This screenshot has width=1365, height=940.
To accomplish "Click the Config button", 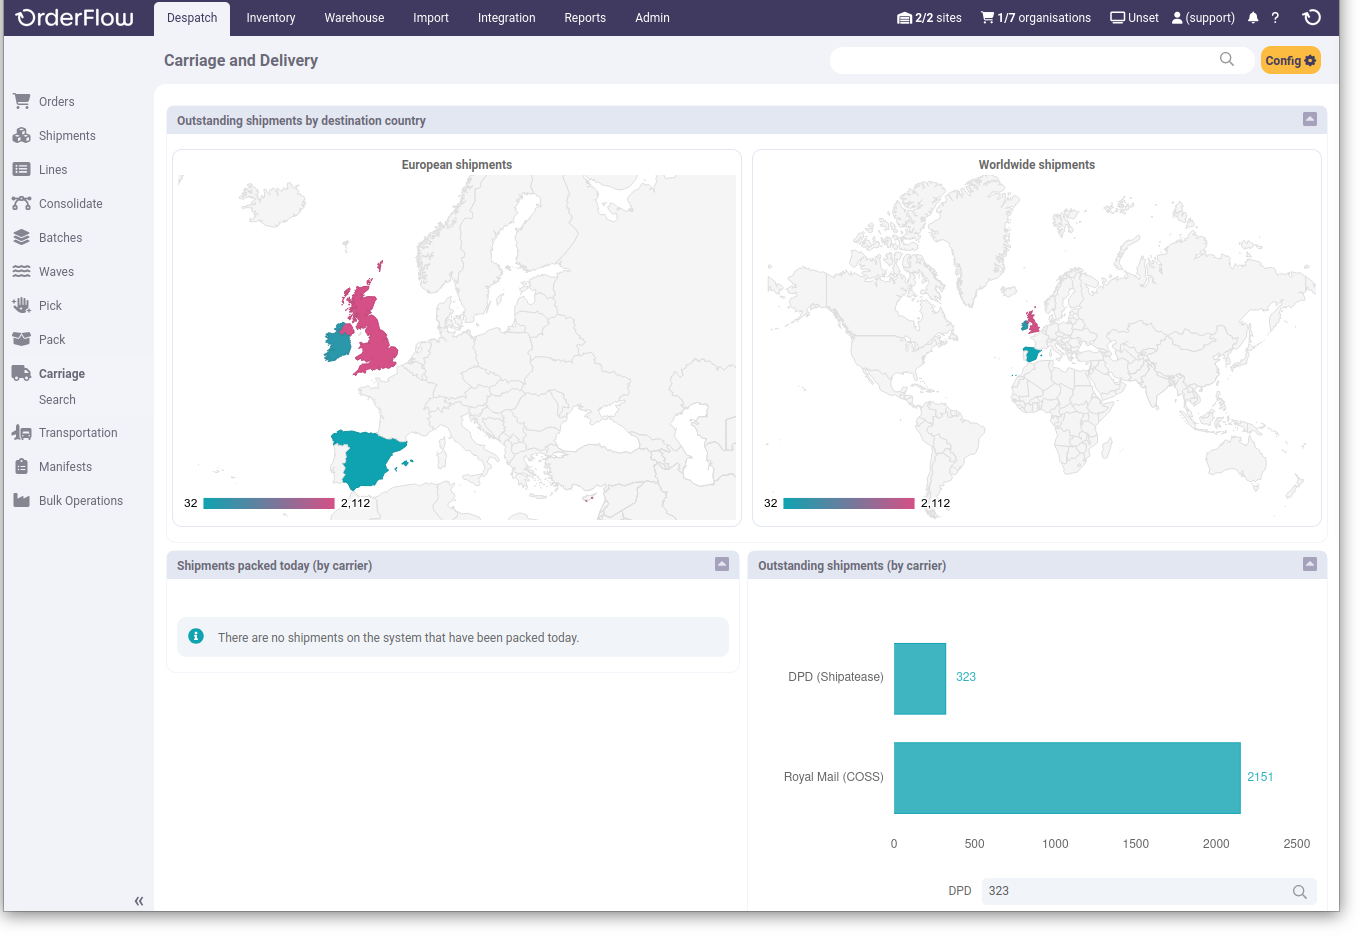I will (x=1290, y=60).
